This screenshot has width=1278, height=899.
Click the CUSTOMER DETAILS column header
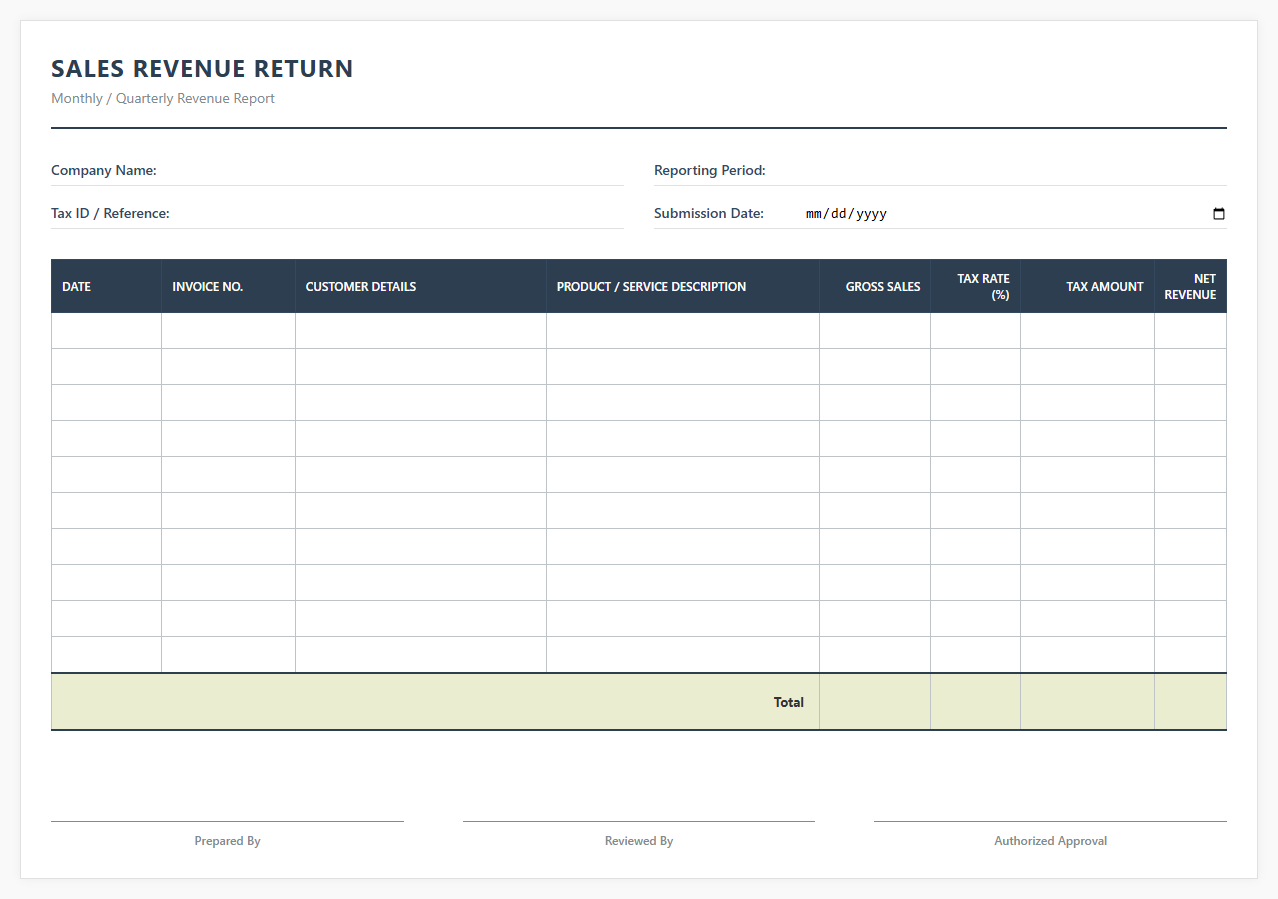421,286
